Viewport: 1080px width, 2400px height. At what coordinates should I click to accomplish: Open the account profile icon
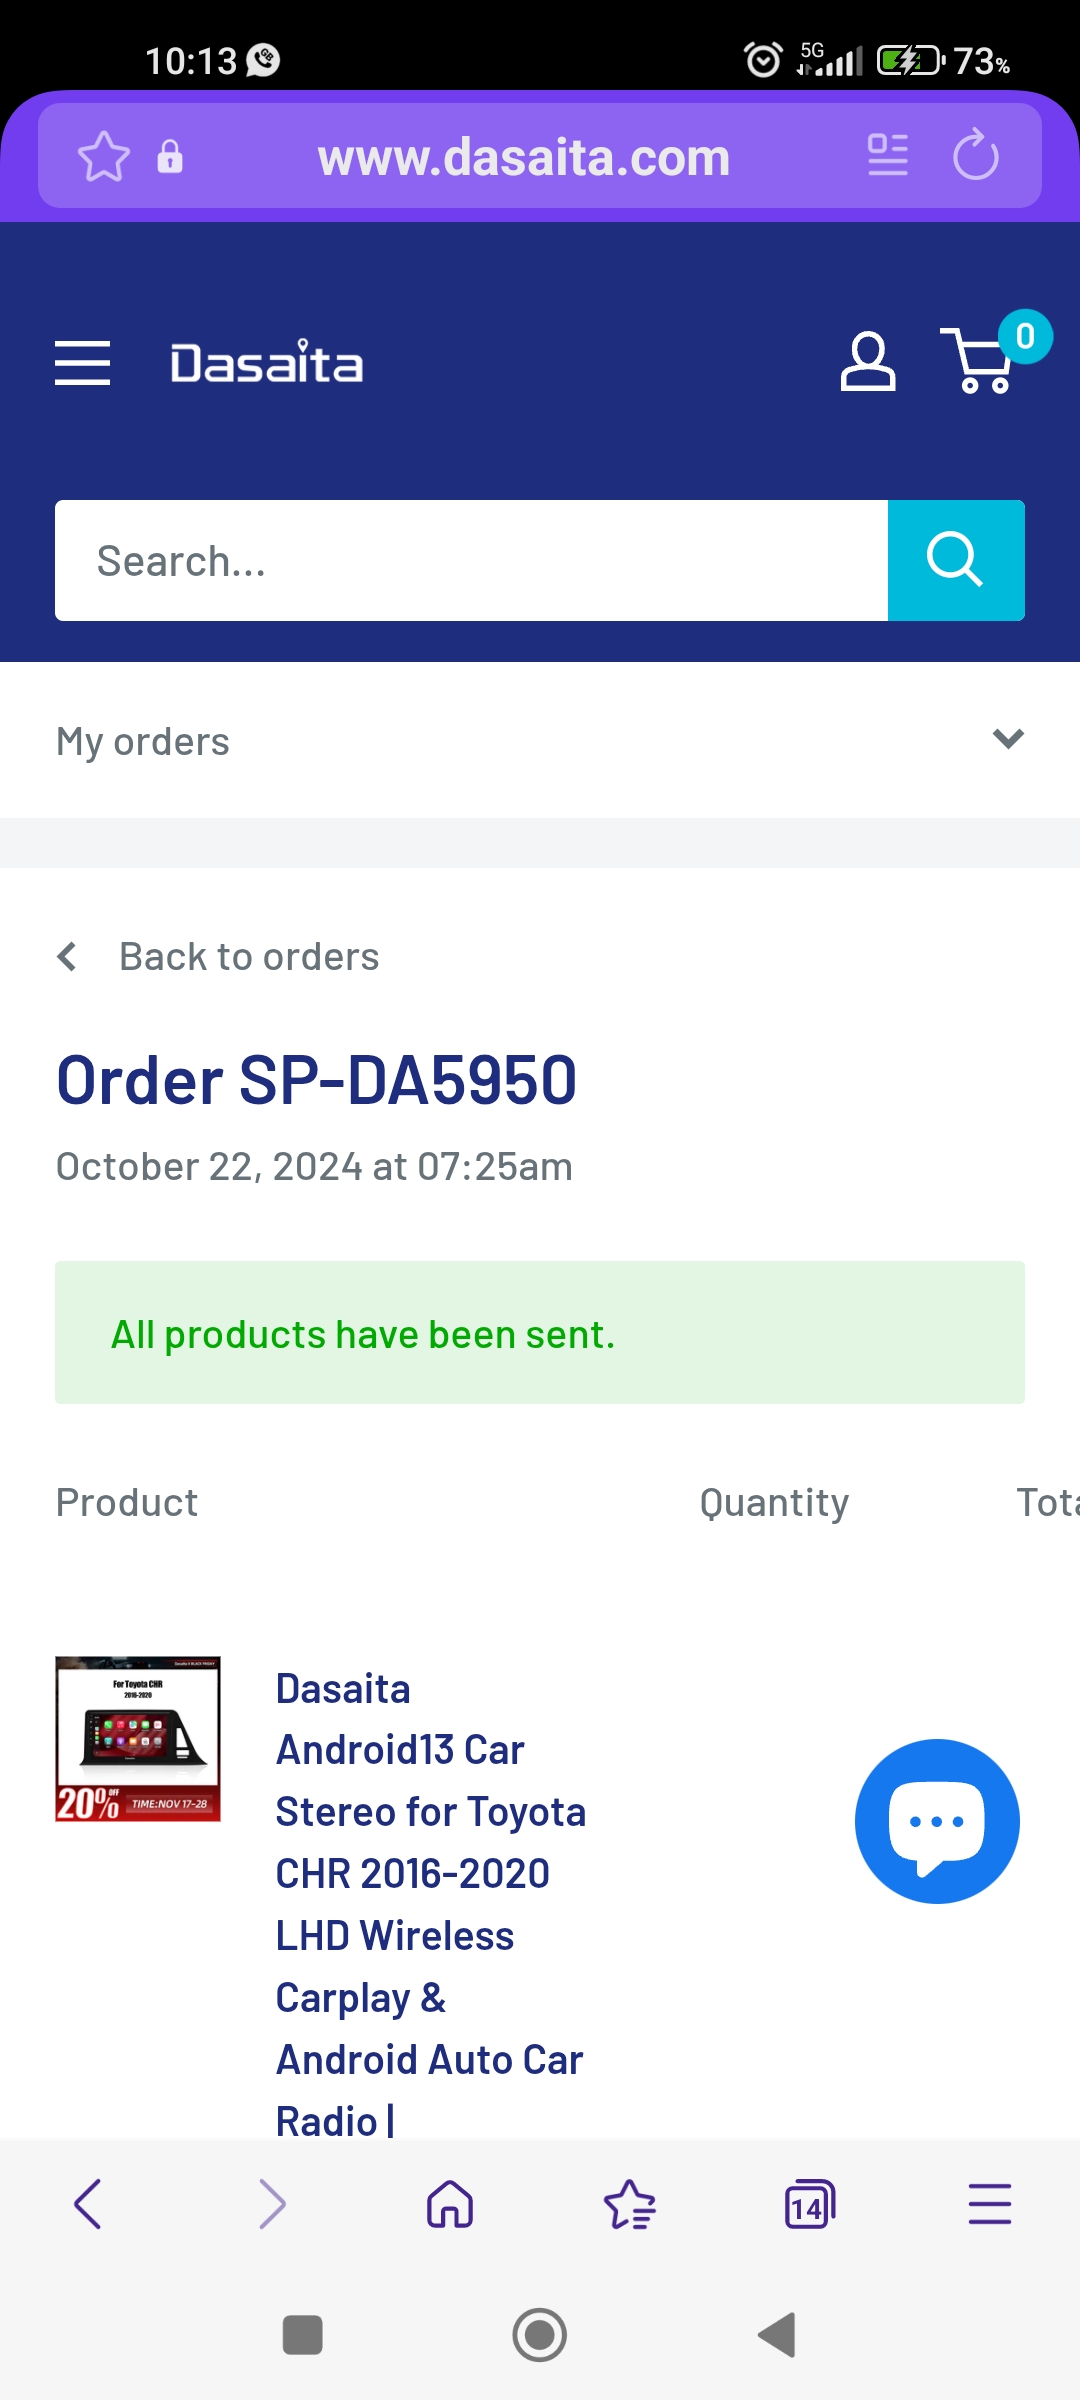[x=867, y=362]
